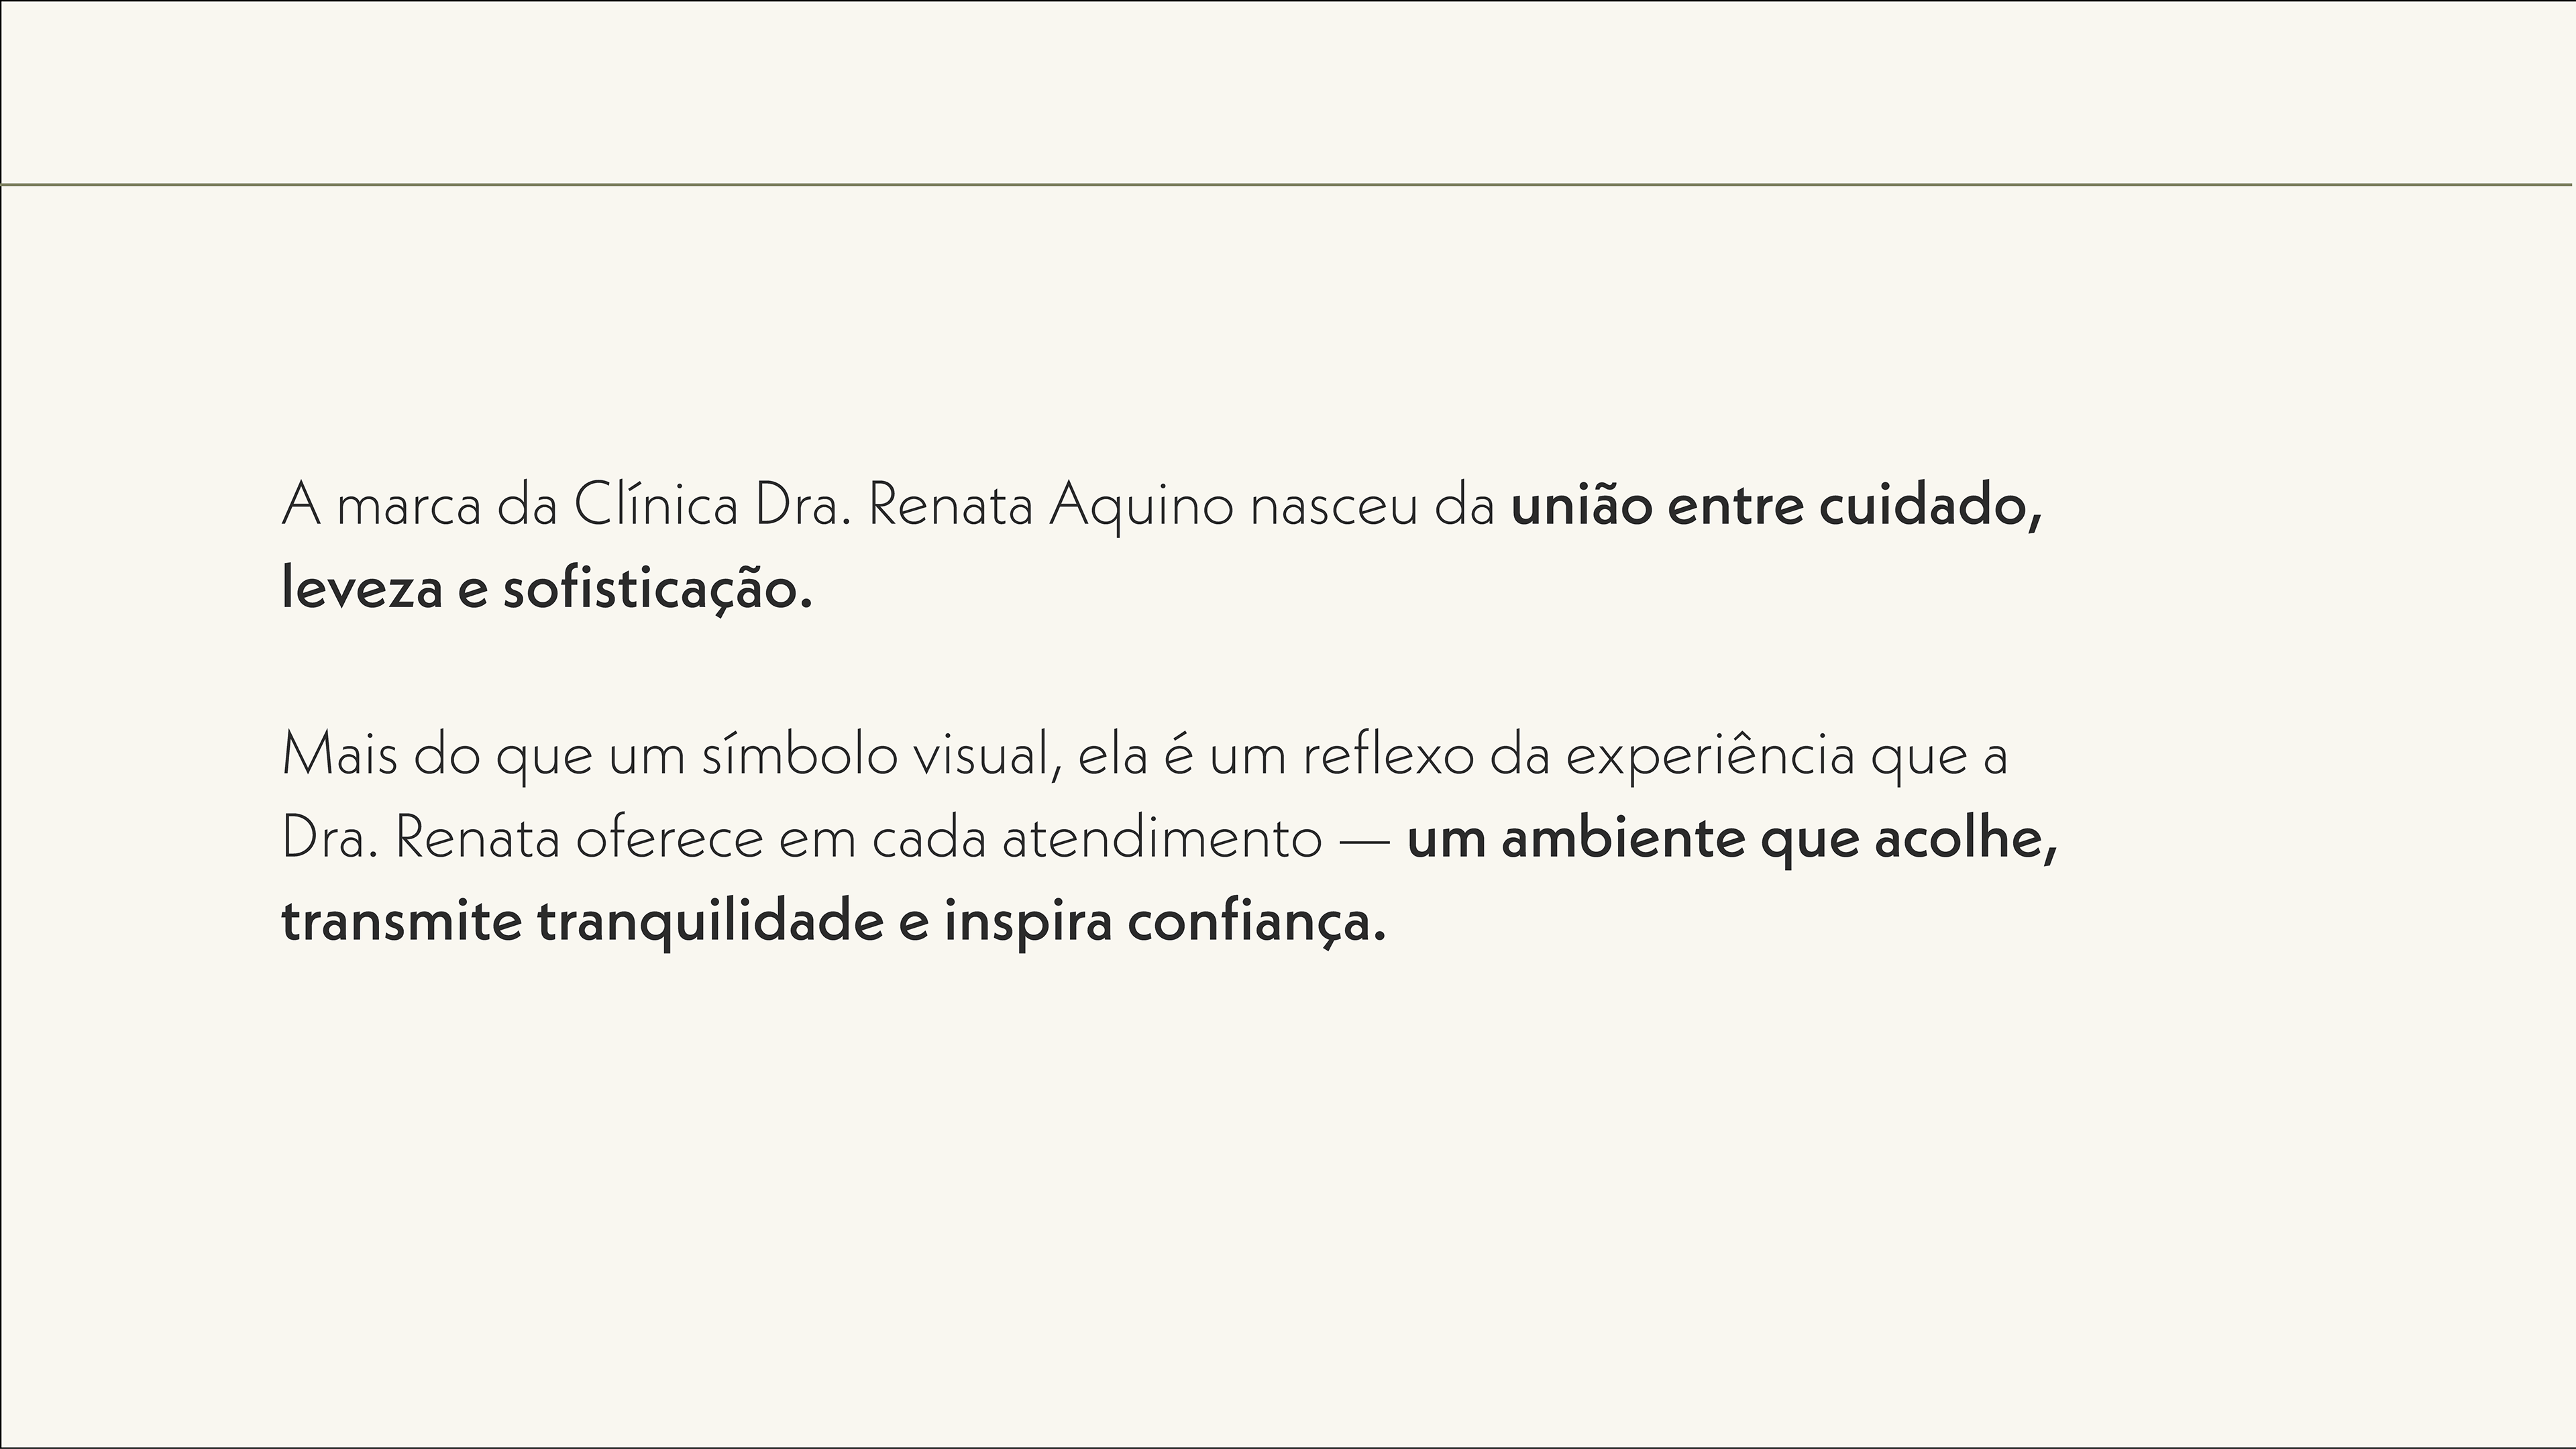The height and width of the screenshot is (1449, 2576).
Task: Click the word "reflexo"
Action: click(x=1387, y=756)
